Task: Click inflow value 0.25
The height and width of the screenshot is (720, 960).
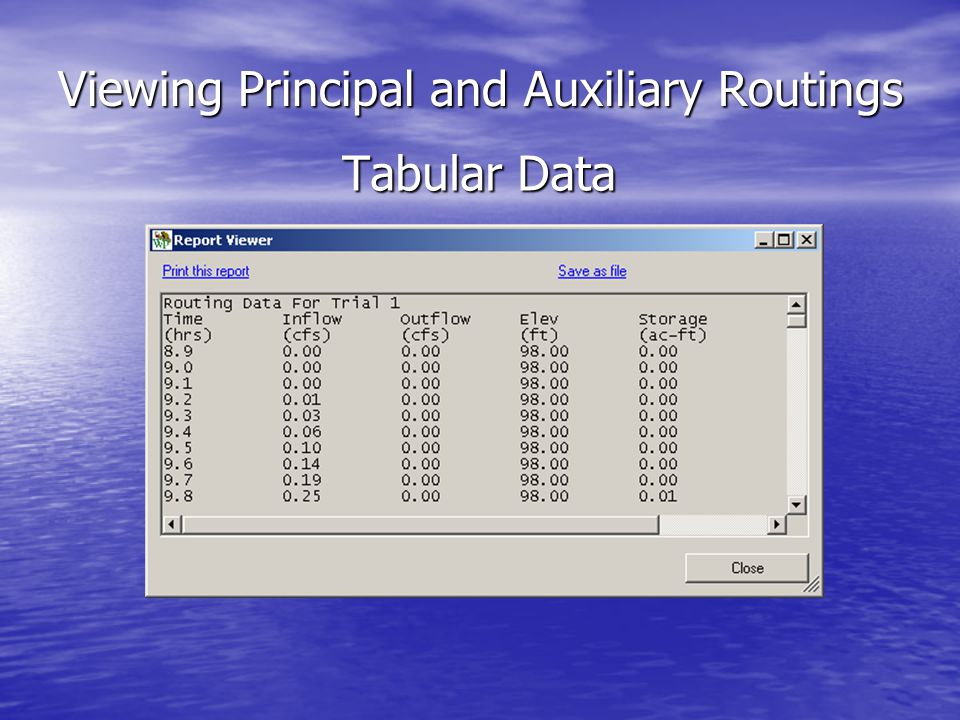Action: 302,496
